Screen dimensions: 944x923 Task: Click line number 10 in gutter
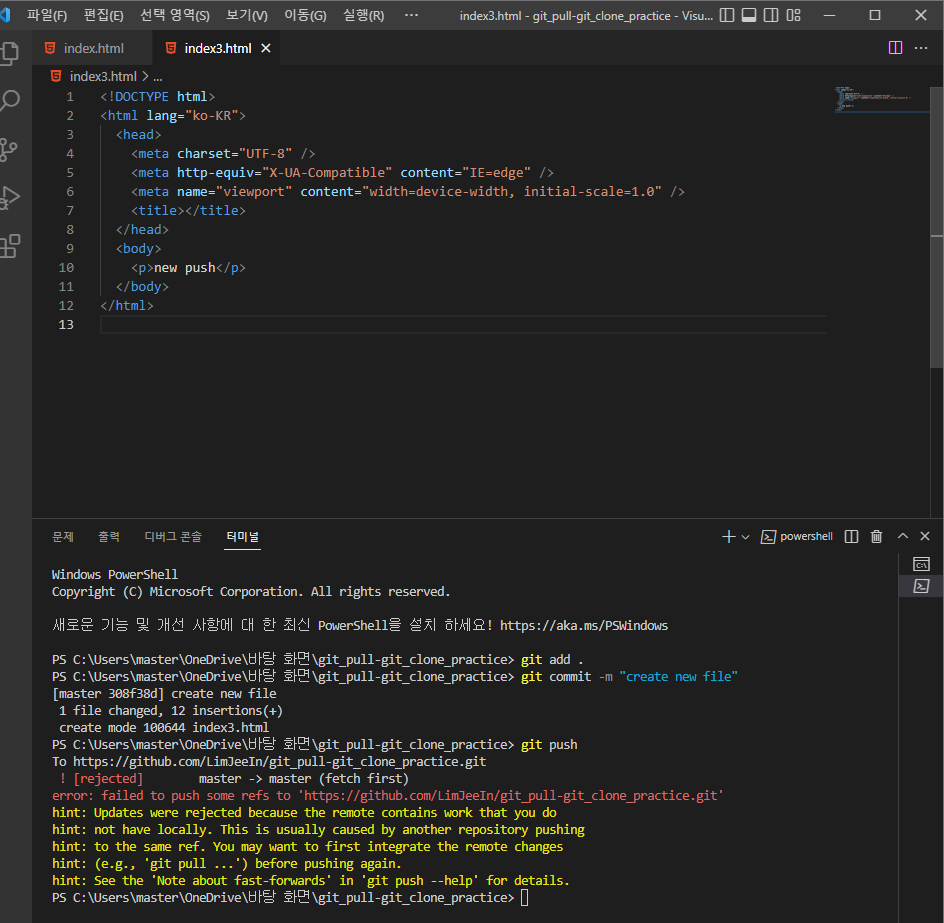66,267
